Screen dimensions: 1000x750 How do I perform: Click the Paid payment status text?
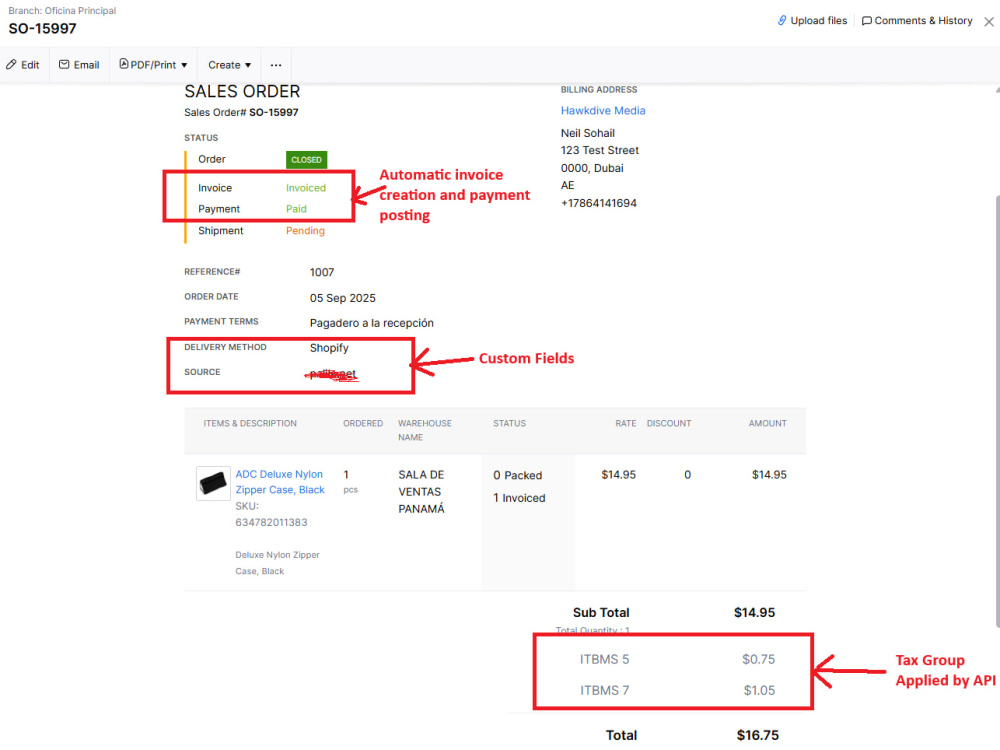tap(296, 209)
